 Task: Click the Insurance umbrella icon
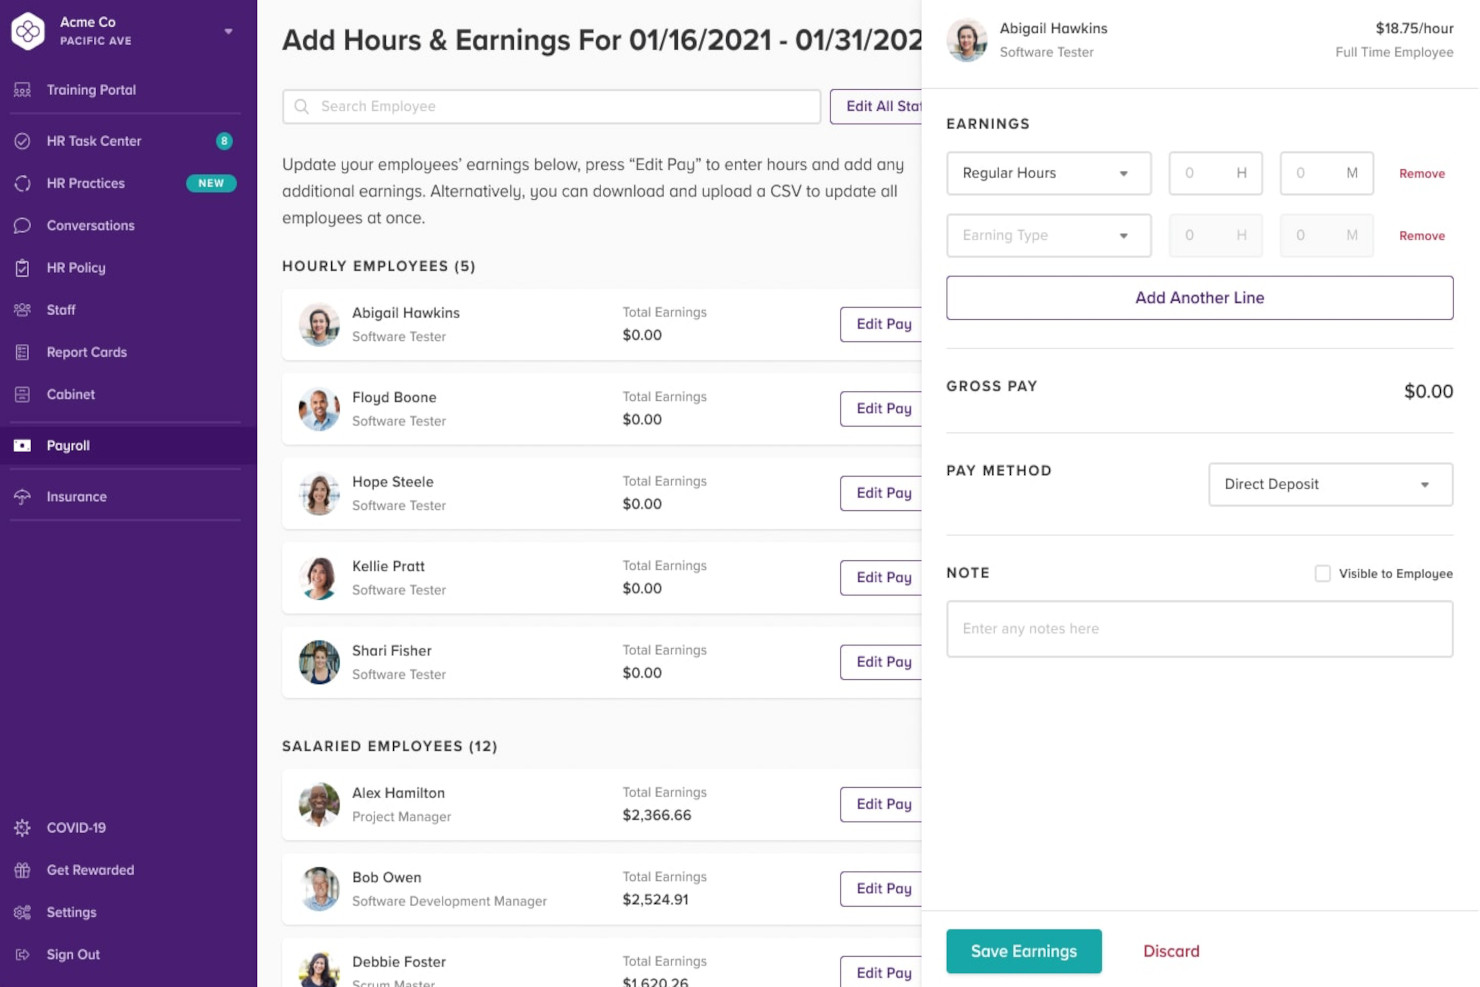pos(22,497)
